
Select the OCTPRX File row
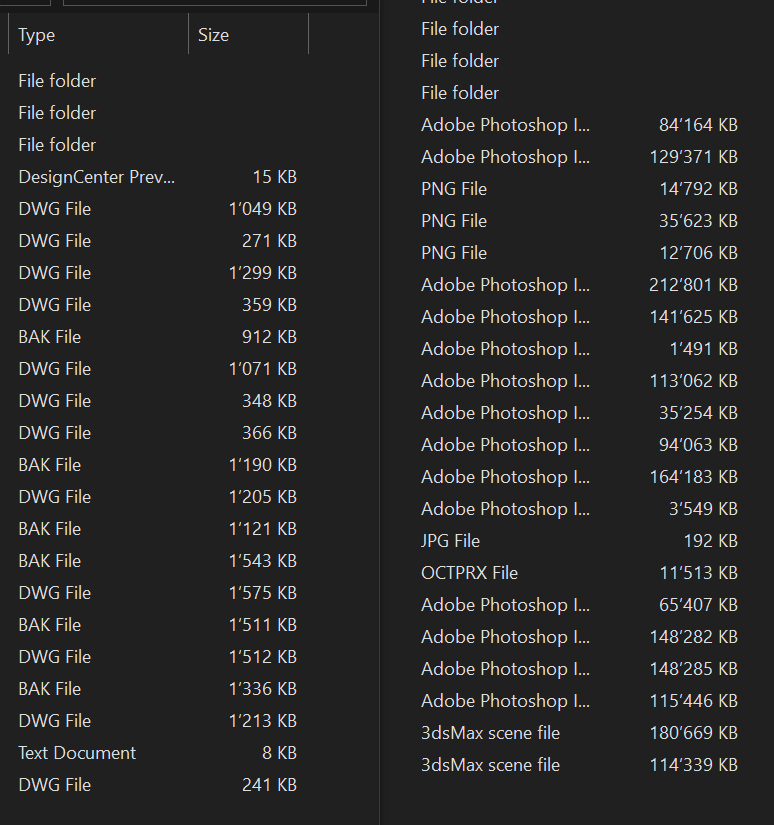pyautogui.click(x=470, y=573)
